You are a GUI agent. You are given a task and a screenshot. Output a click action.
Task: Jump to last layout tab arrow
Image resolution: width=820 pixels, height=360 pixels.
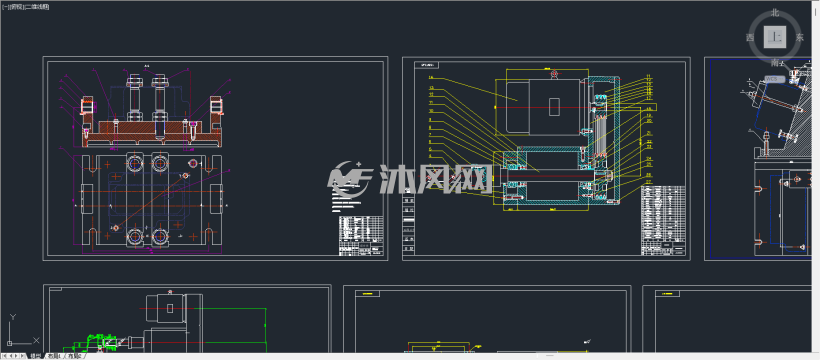point(23,356)
